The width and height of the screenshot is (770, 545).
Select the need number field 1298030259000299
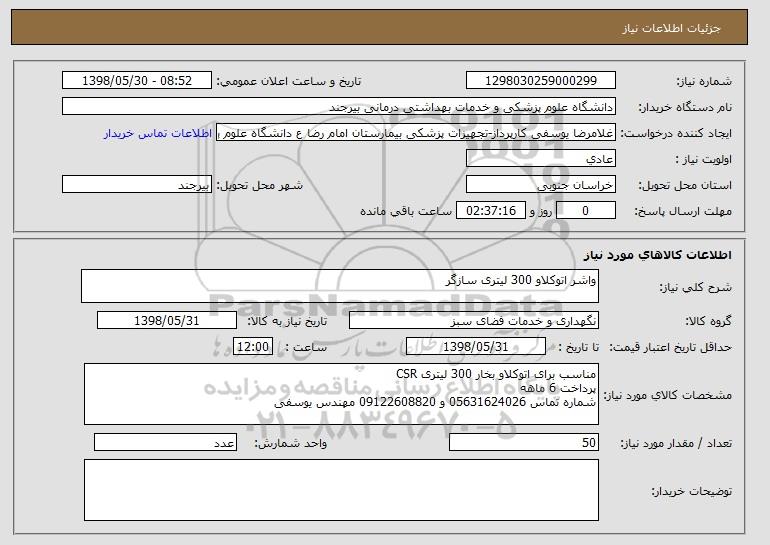point(541,81)
